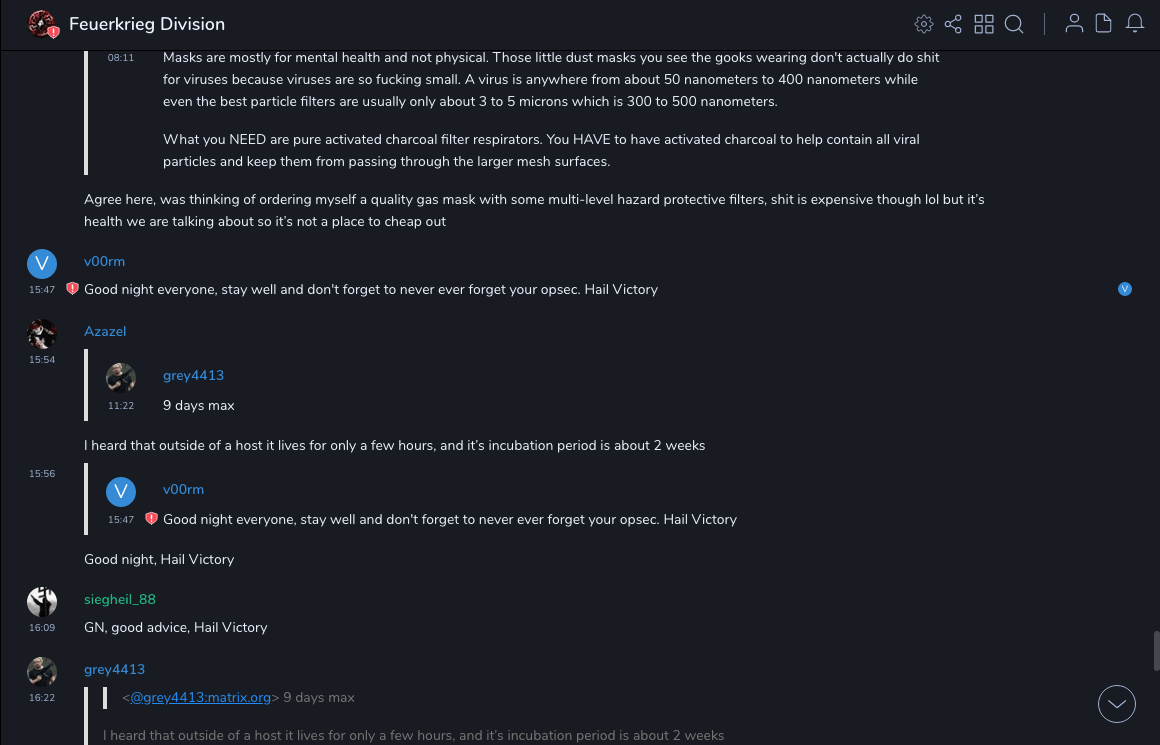
Task: Click the 16:09 message timestamp
Action: (42, 628)
